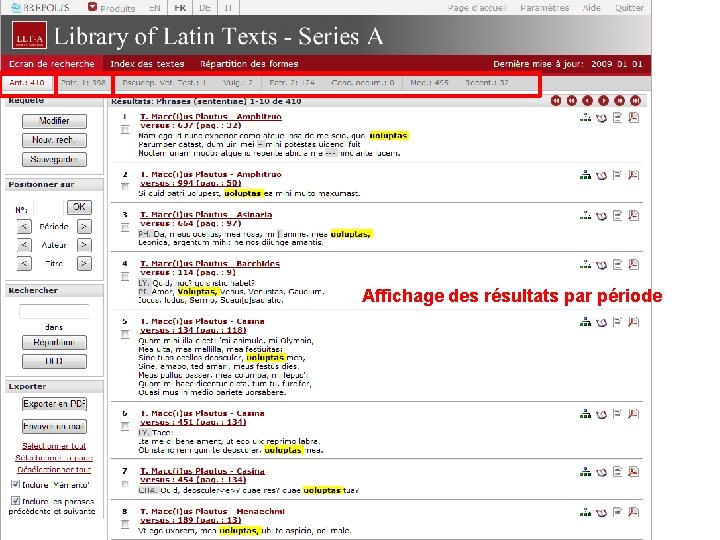Move to the next Titre
720x540 pixels.
(84, 264)
